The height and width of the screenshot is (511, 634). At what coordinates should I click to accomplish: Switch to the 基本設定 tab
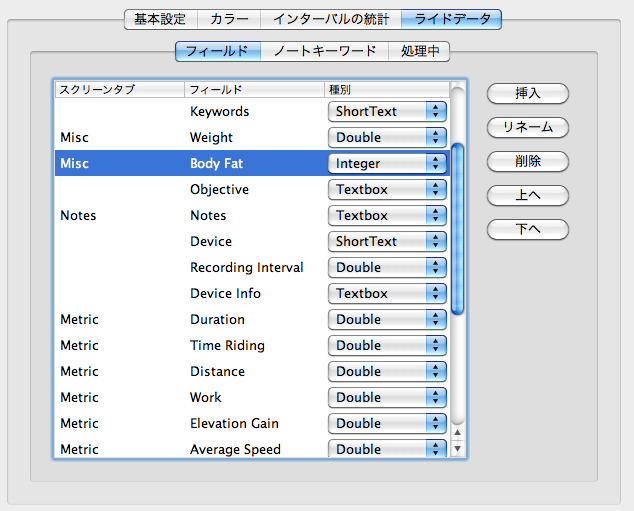161,19
